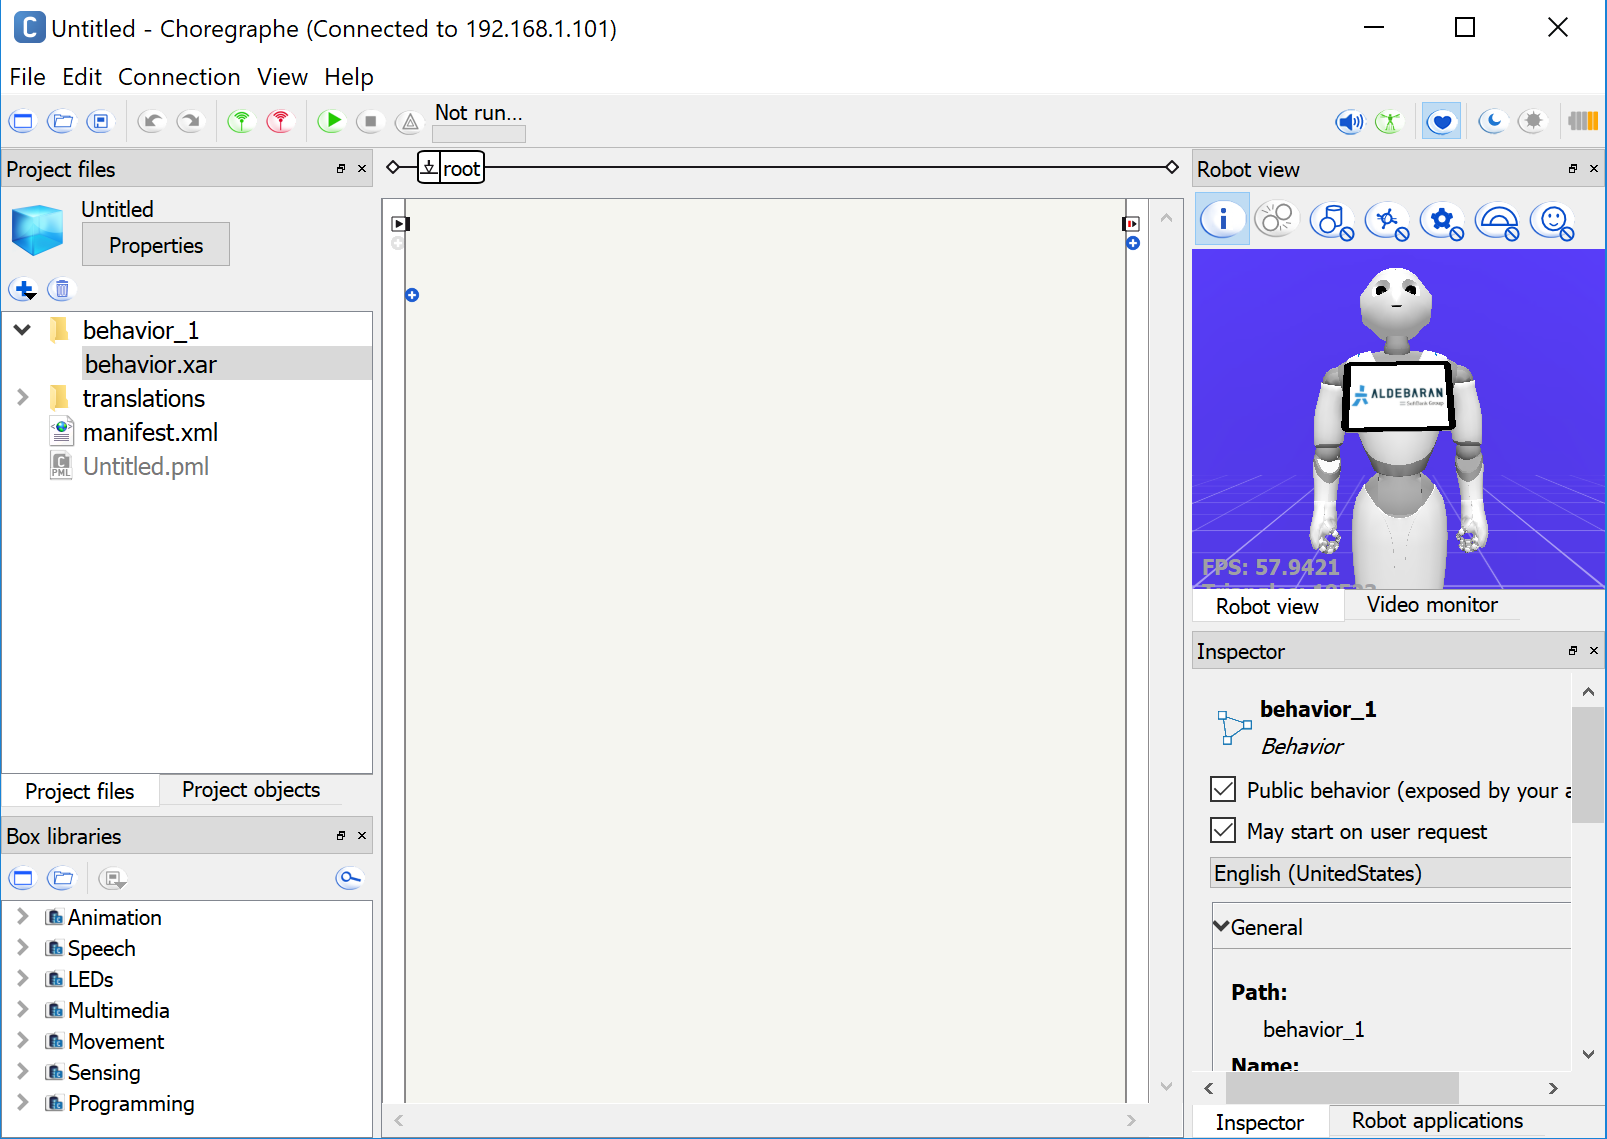Click the green Play behavior button
The width and height of the screenshot is (1607, 1139).
click(x=331, y=121)
